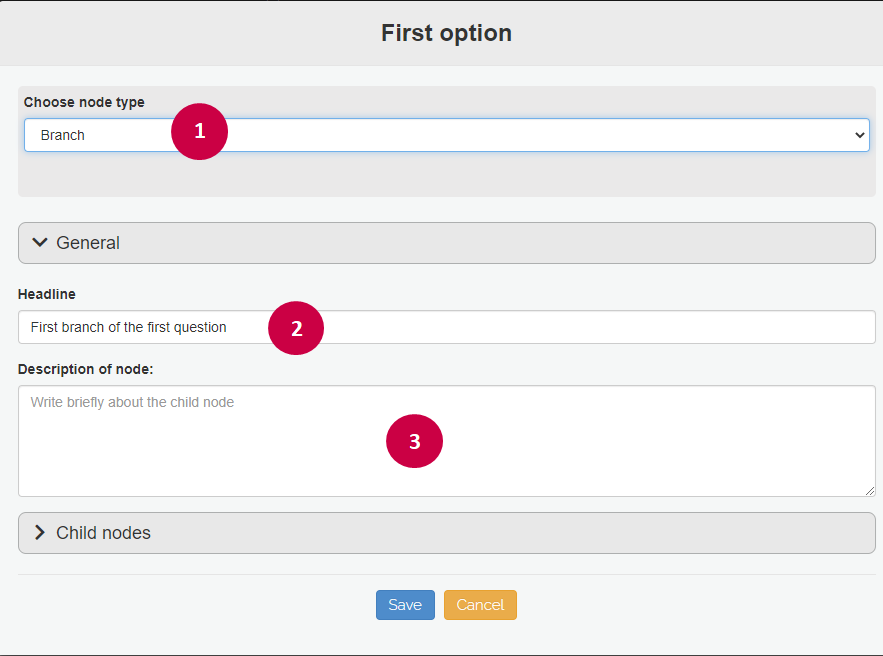883x656 pixels.
Task: Save the node settings
Action: coord(405,605)
